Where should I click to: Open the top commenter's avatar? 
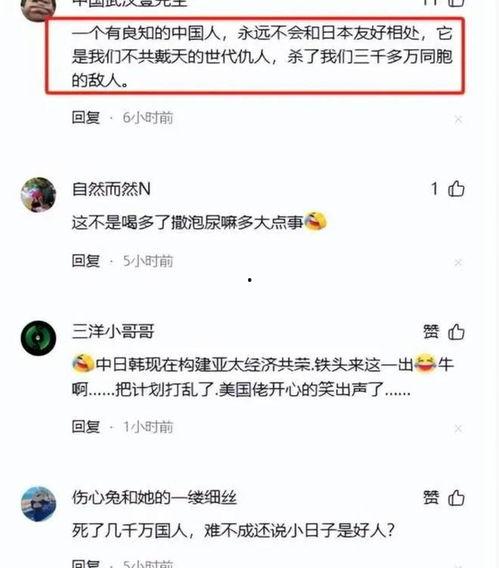point(38,9)
